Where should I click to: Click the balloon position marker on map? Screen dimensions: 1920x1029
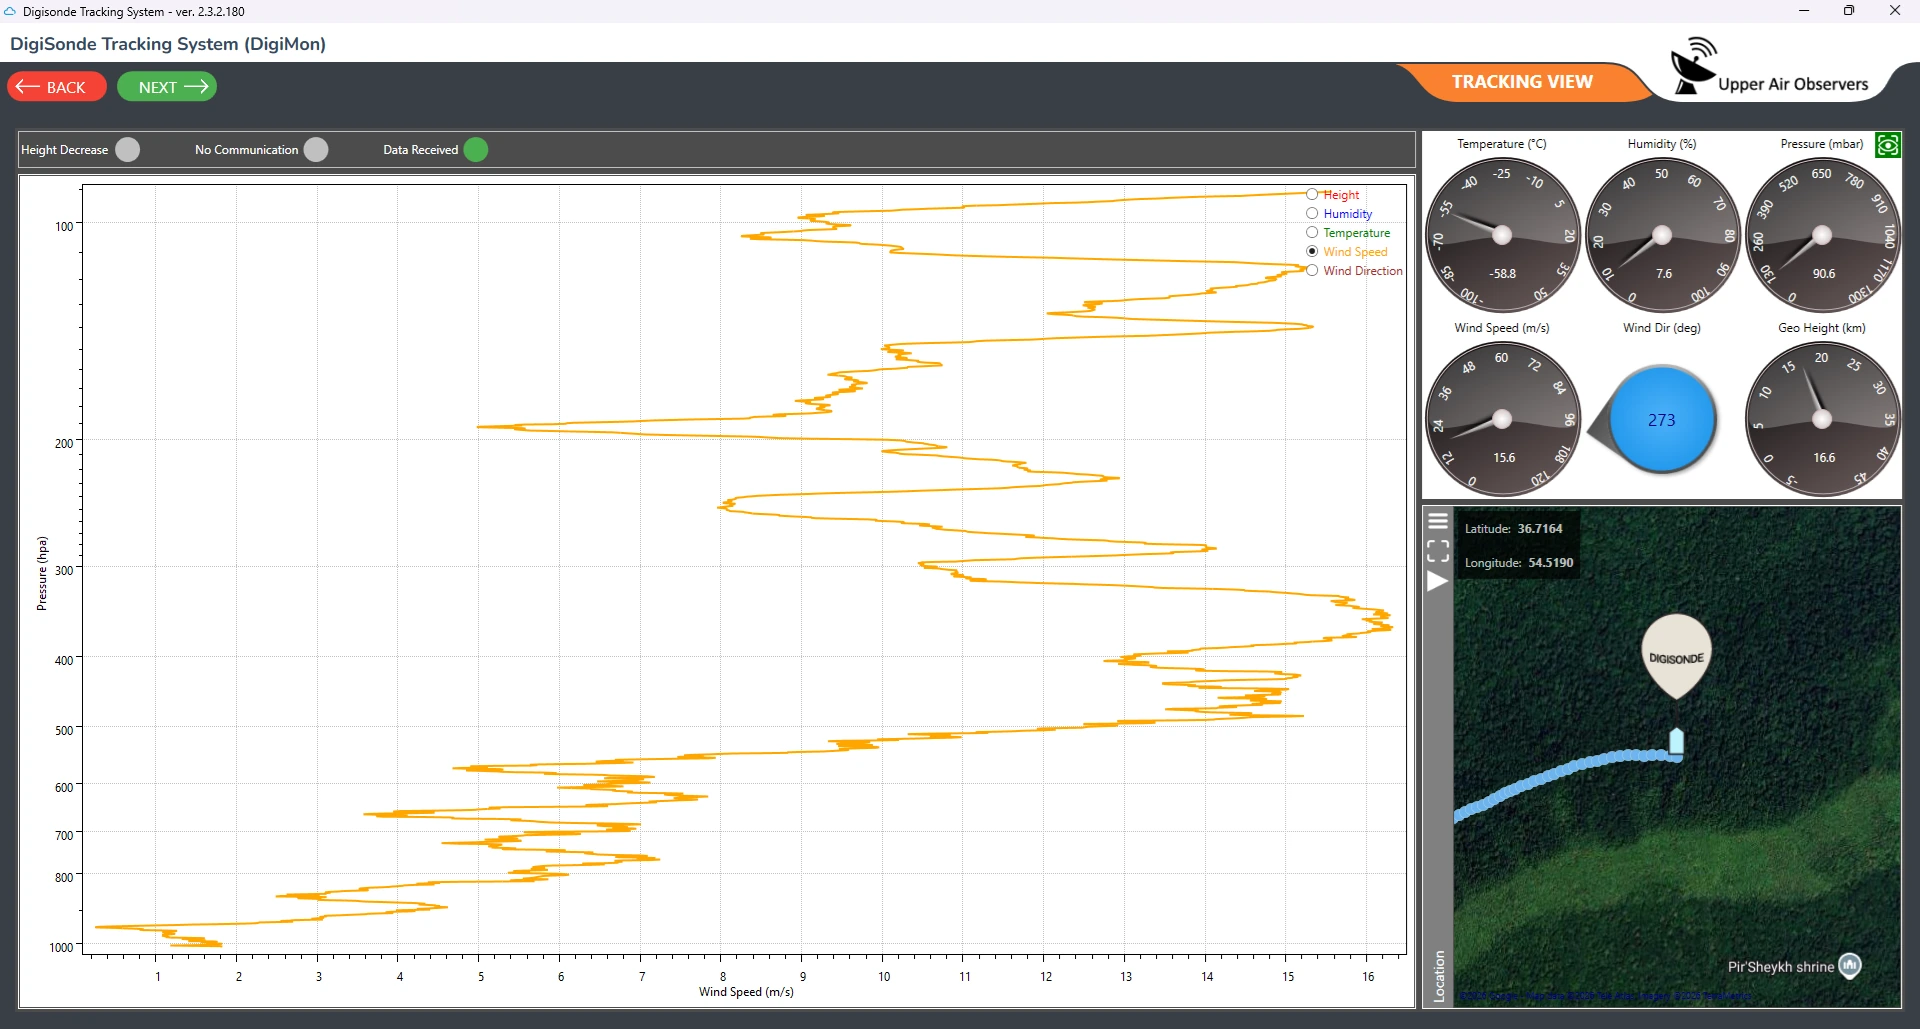pyautogui.click(x=1677, y=741)
